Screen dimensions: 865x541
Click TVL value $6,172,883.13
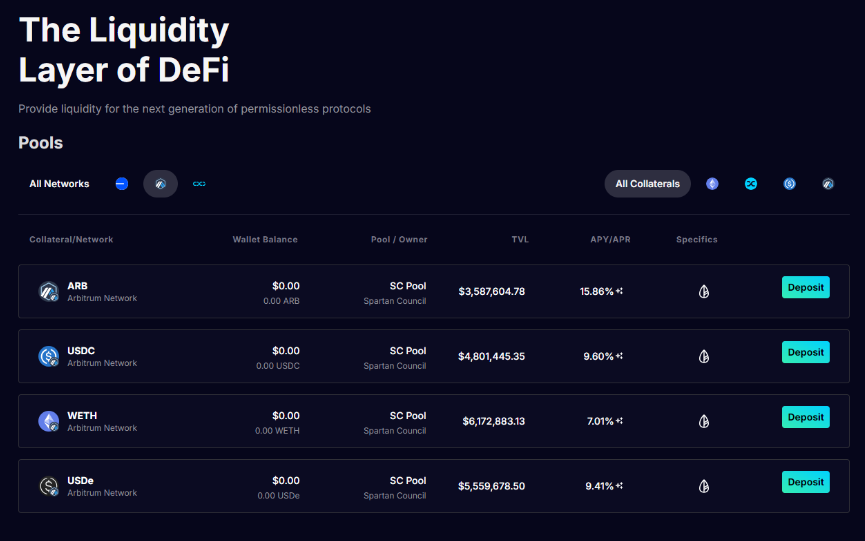[x=494, y=421]
